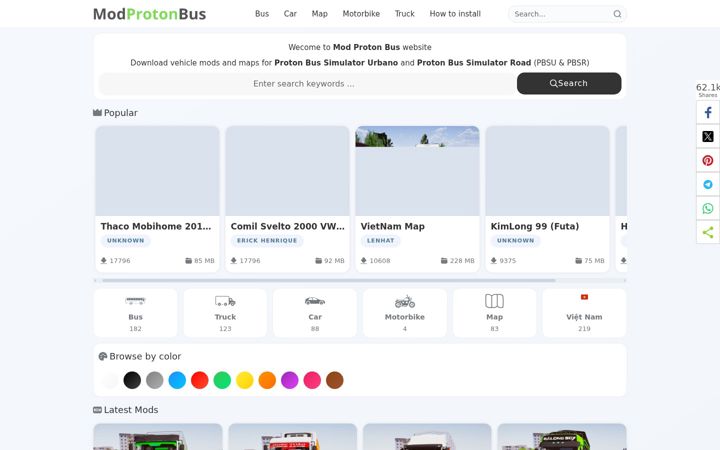Click the '62.1k Shares' counter

click(x=708, y=90)
